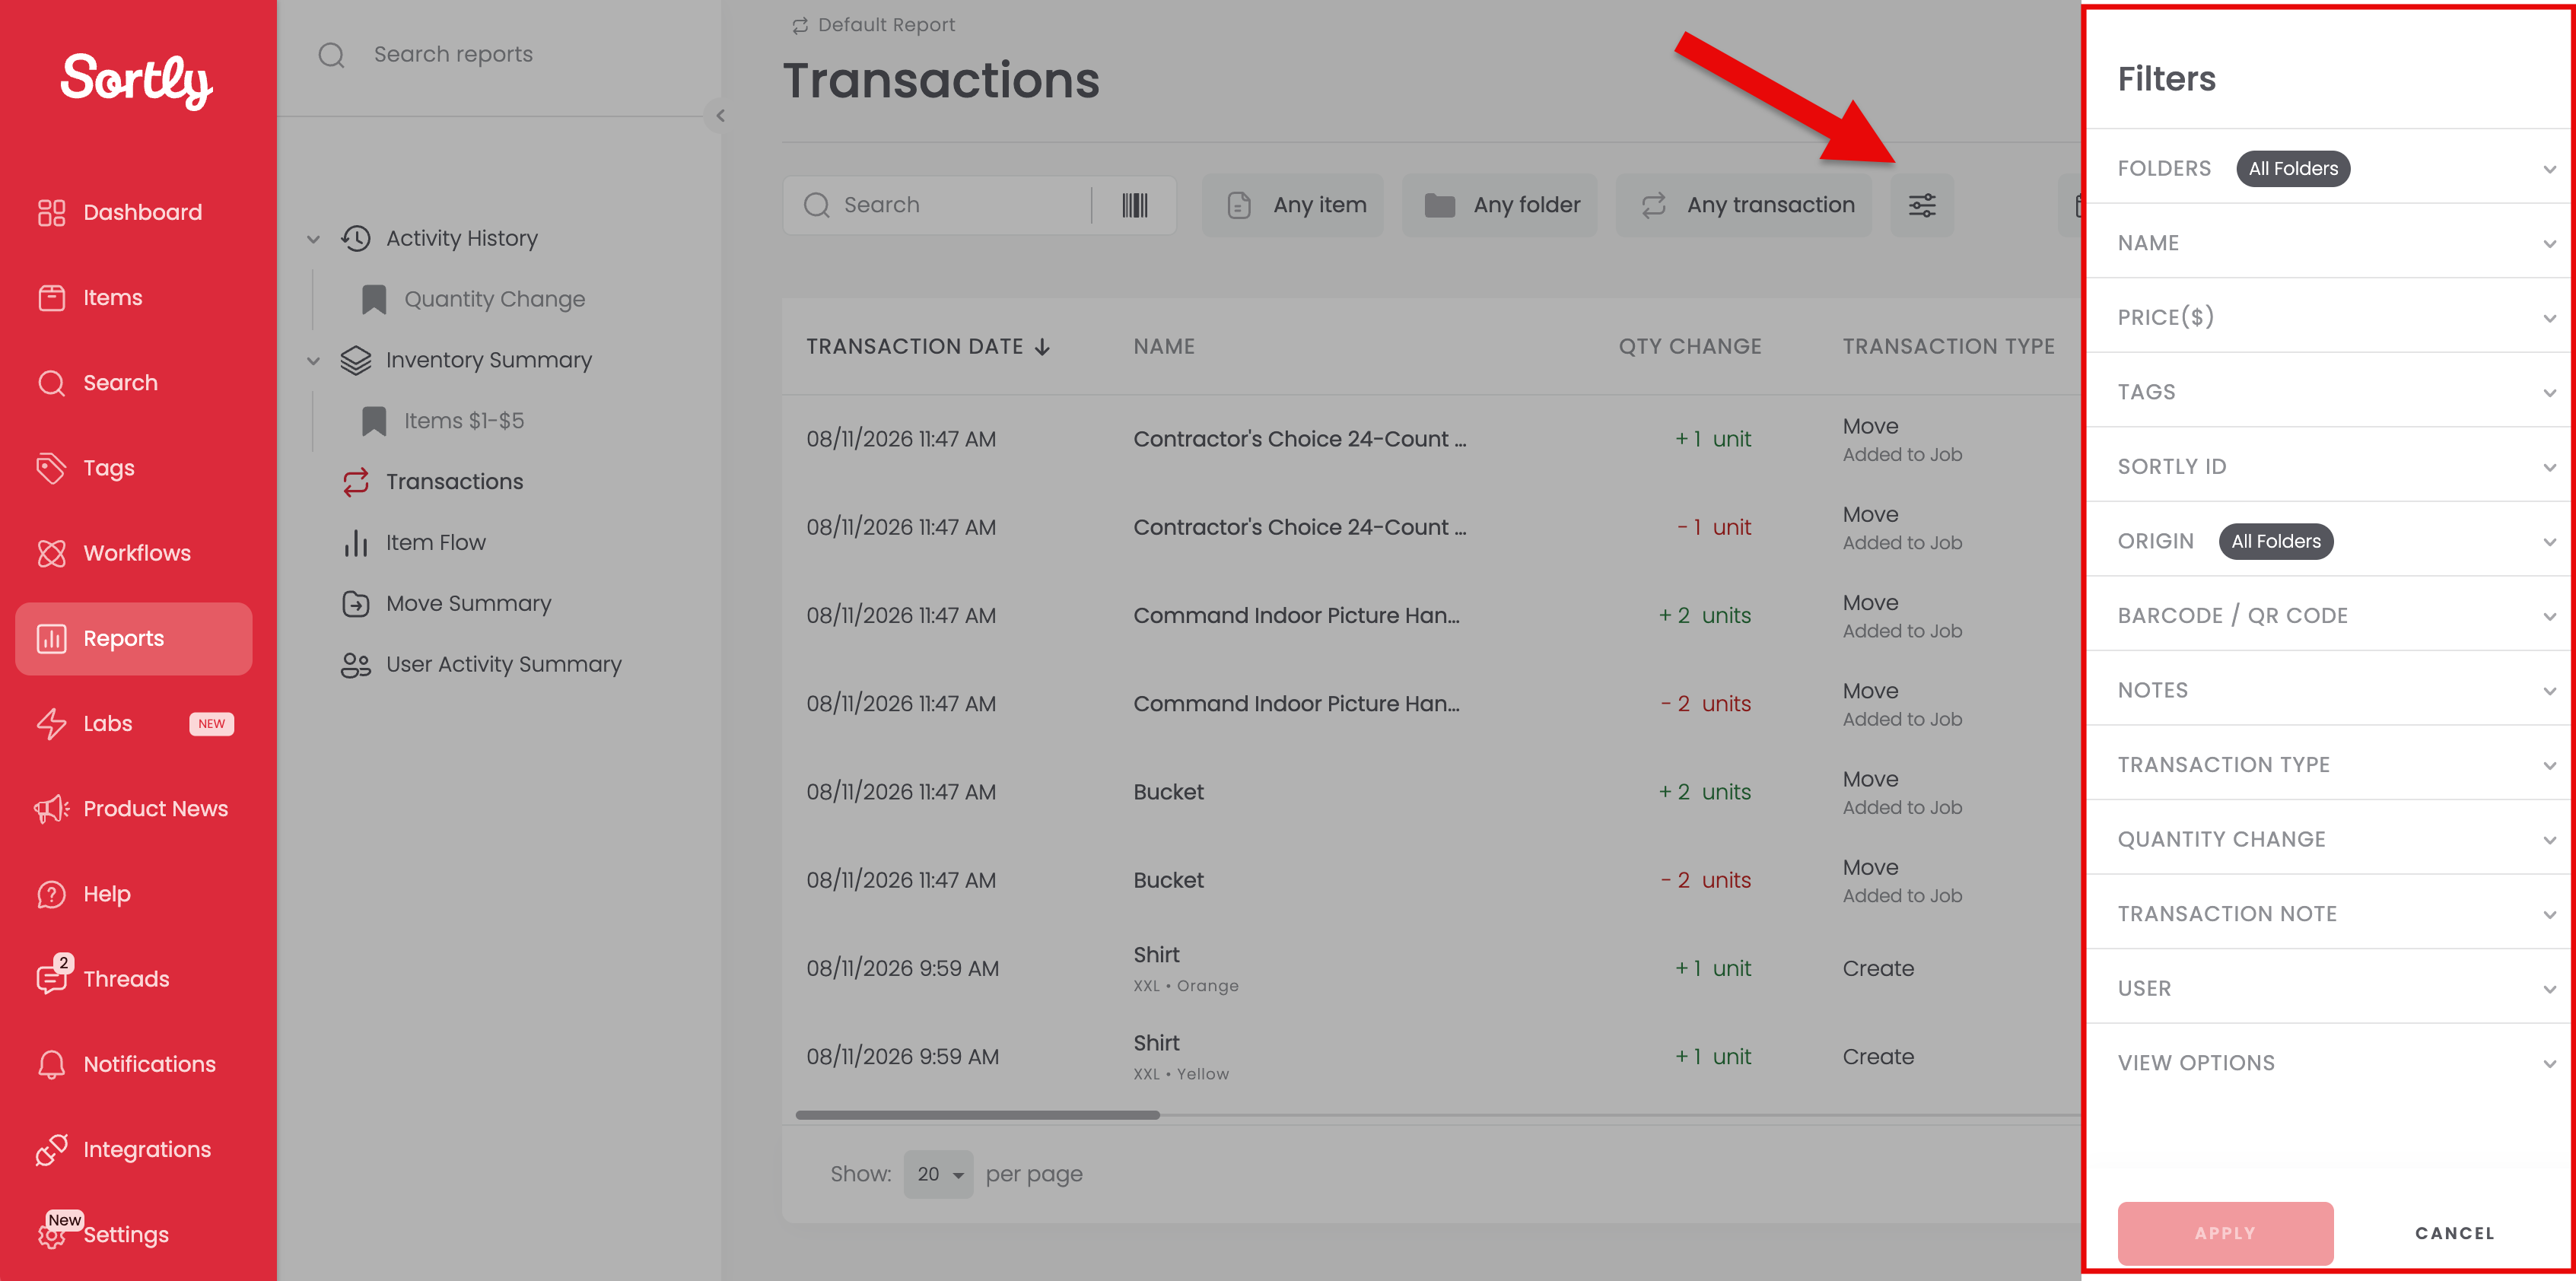Collapse the Inventory Summary tree
Image resolution: width=2576 pixels, height=1281 pixels.
pos(313,361)
